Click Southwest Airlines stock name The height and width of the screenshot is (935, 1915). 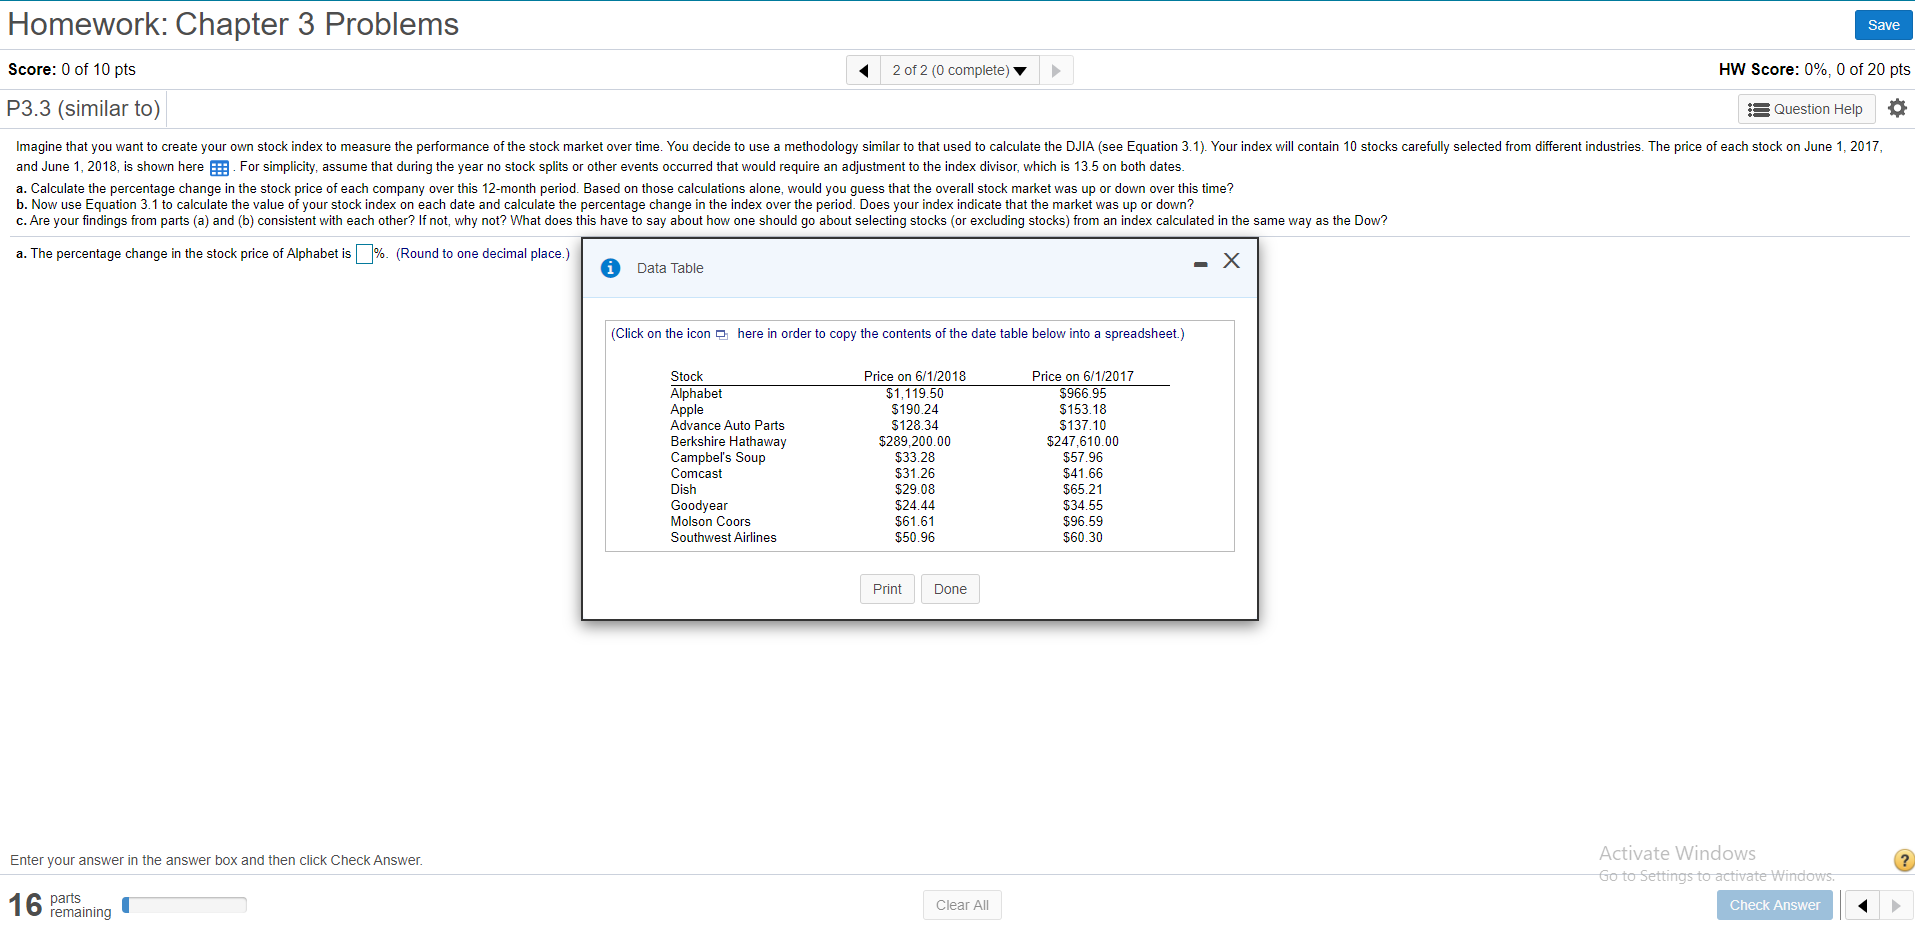point(723,538)
